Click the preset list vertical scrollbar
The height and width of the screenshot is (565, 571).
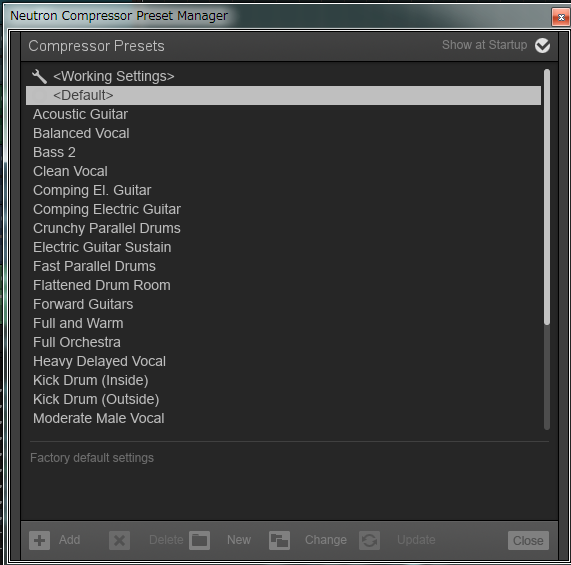(x=547, y=197)
